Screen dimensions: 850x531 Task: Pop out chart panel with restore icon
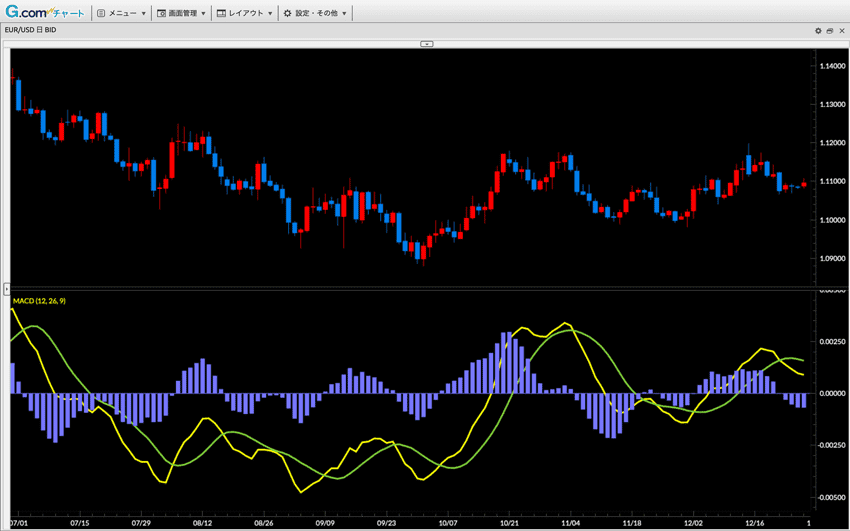830,31
